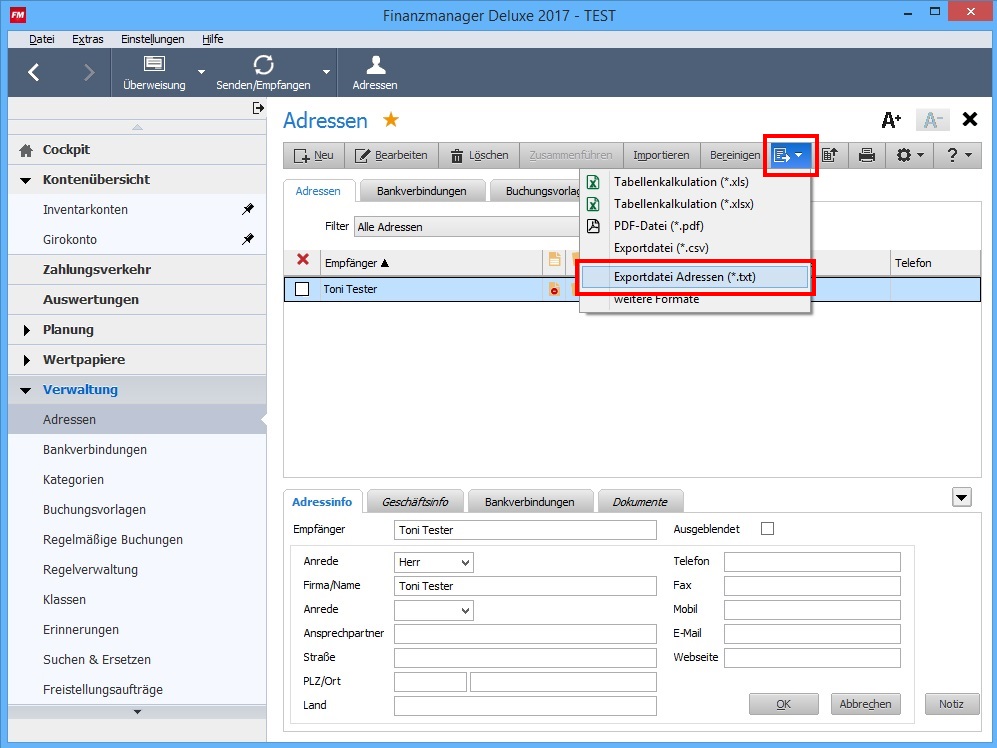Open the Datei menu
997x748 pixels.
pyautogui.click(x=42, y=39)
